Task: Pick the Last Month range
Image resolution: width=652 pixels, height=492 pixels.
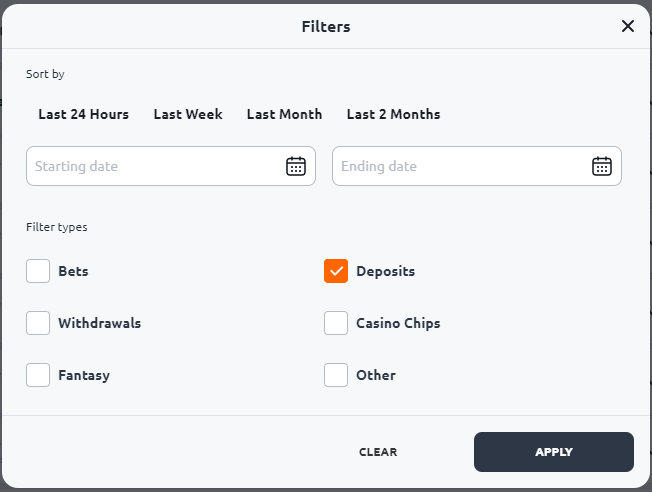Action: pyautogui.click(x=284, y=114)
